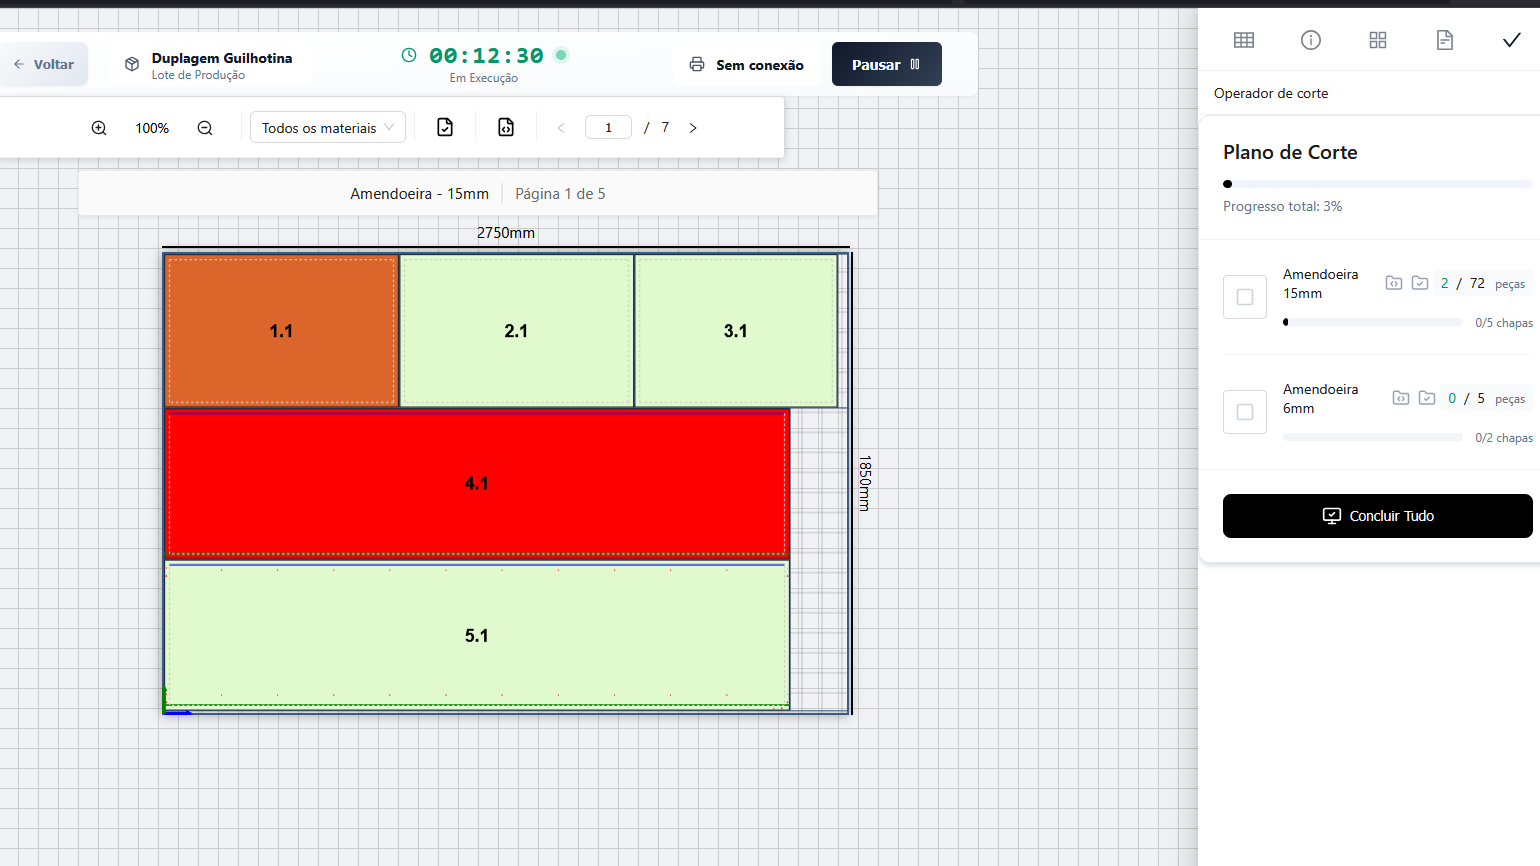Go to next page with right chevron
Image resolution: width=1540 pixels, height=866 pixels.
693,128
